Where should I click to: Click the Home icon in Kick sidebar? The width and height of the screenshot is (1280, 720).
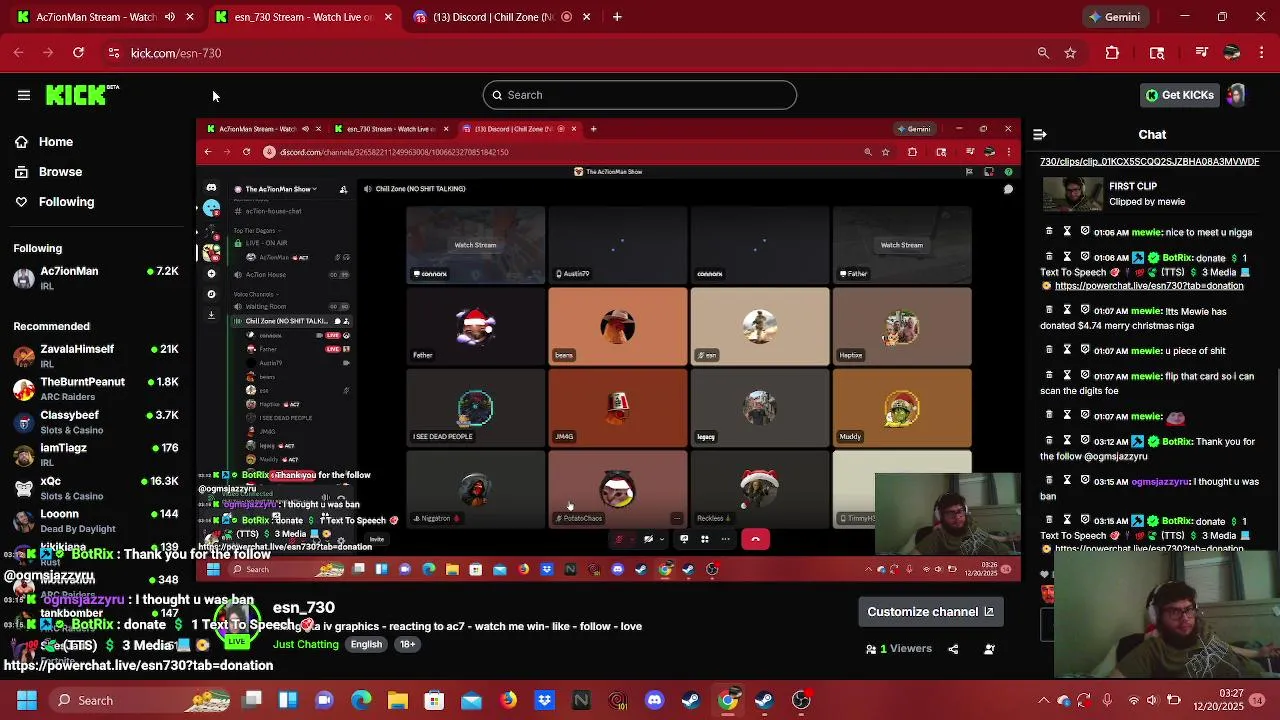pyautogui.click(x=21, y=142)
